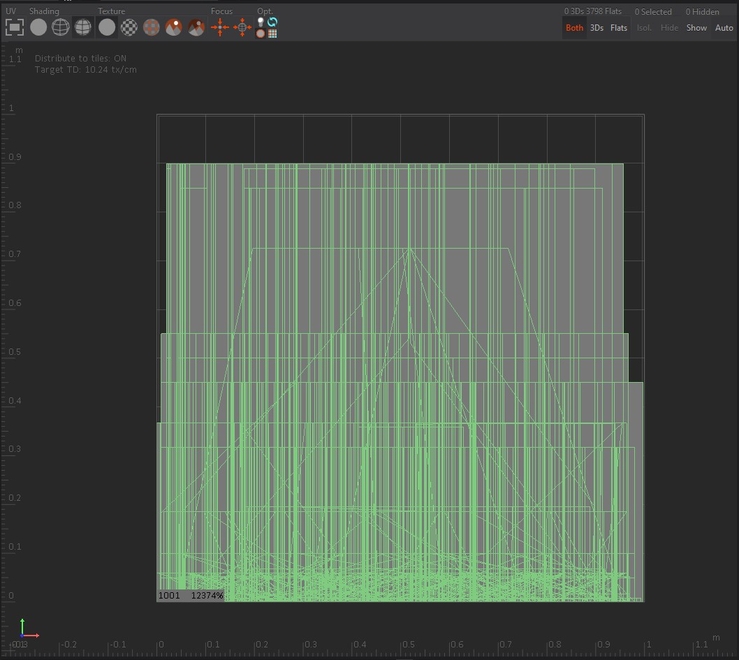Click the cyan refresh arrows icon
Viewport: 739px width, 660px height.
[272, 21]
